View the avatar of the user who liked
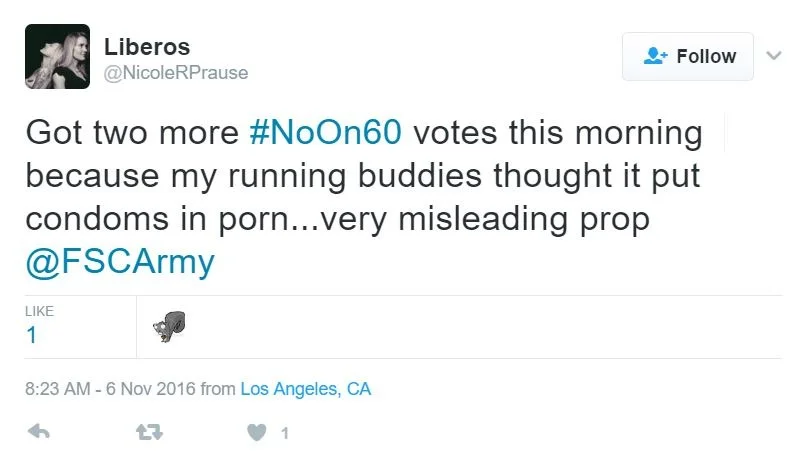 [x=169, y=328]
